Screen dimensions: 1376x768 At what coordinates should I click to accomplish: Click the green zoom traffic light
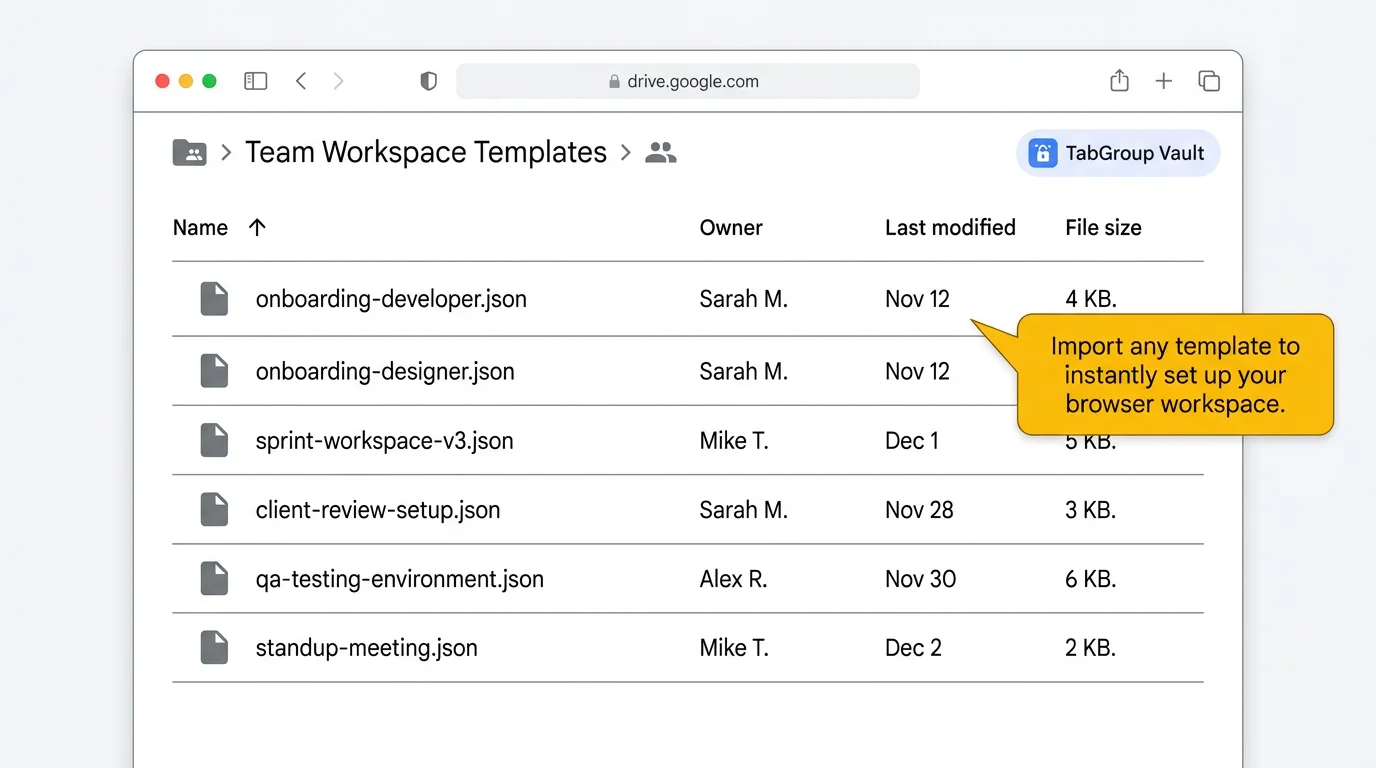tap(209, 81)
